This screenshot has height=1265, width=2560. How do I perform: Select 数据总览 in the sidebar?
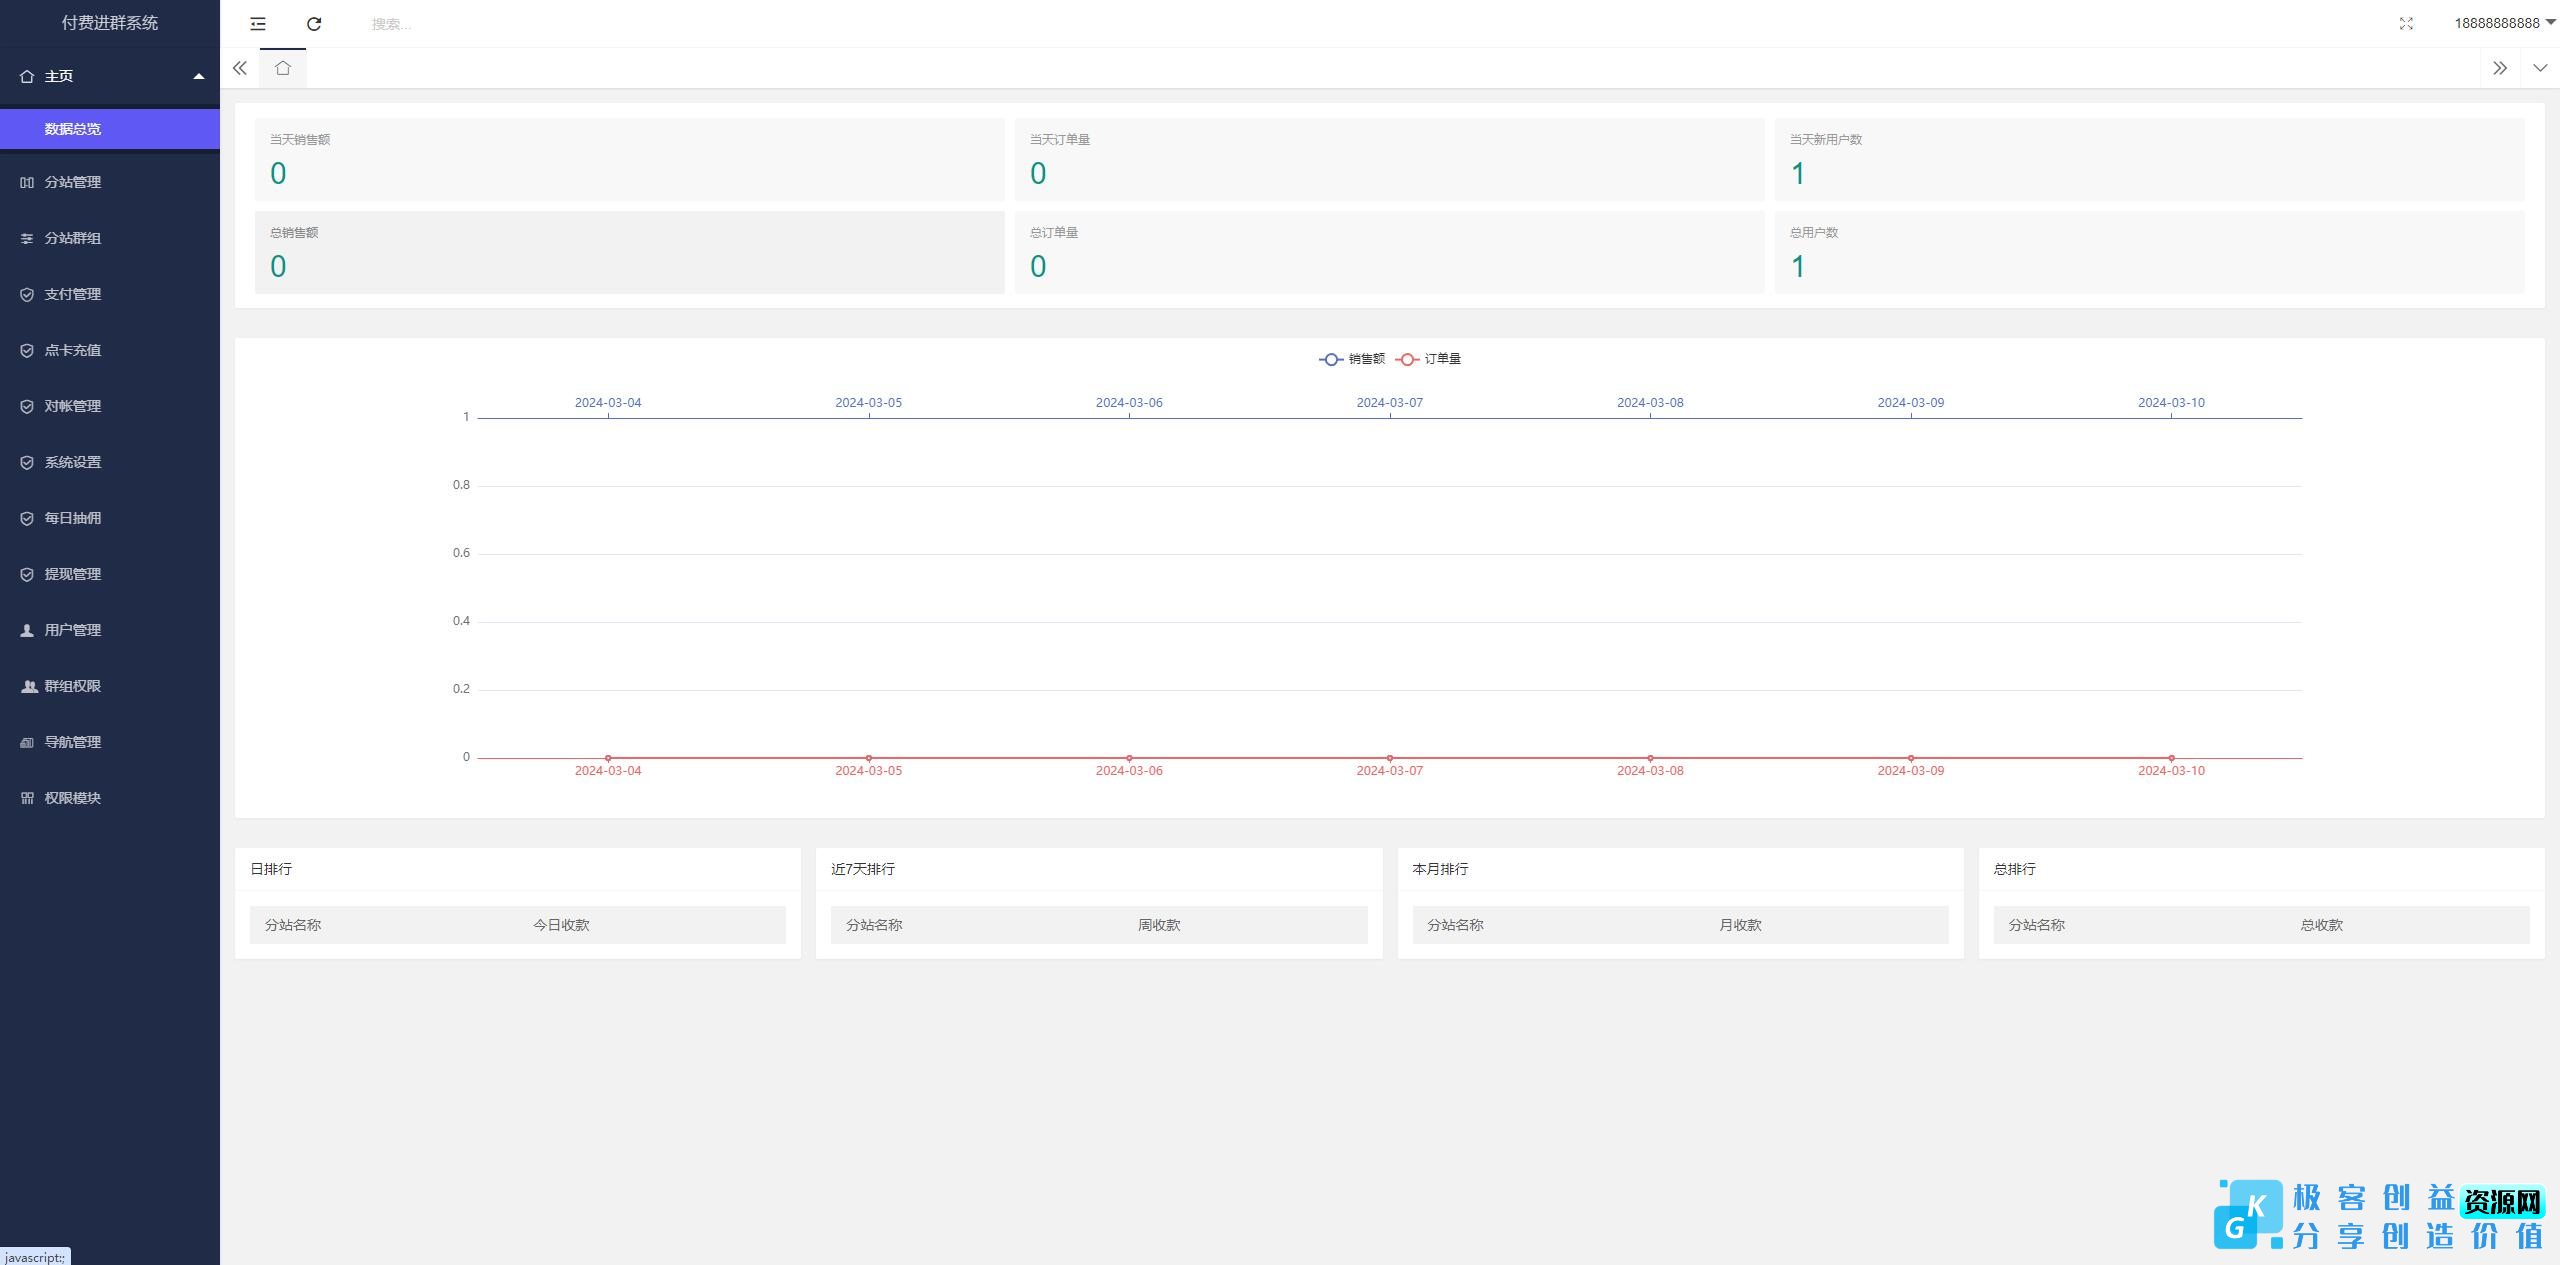click(73, 129)
